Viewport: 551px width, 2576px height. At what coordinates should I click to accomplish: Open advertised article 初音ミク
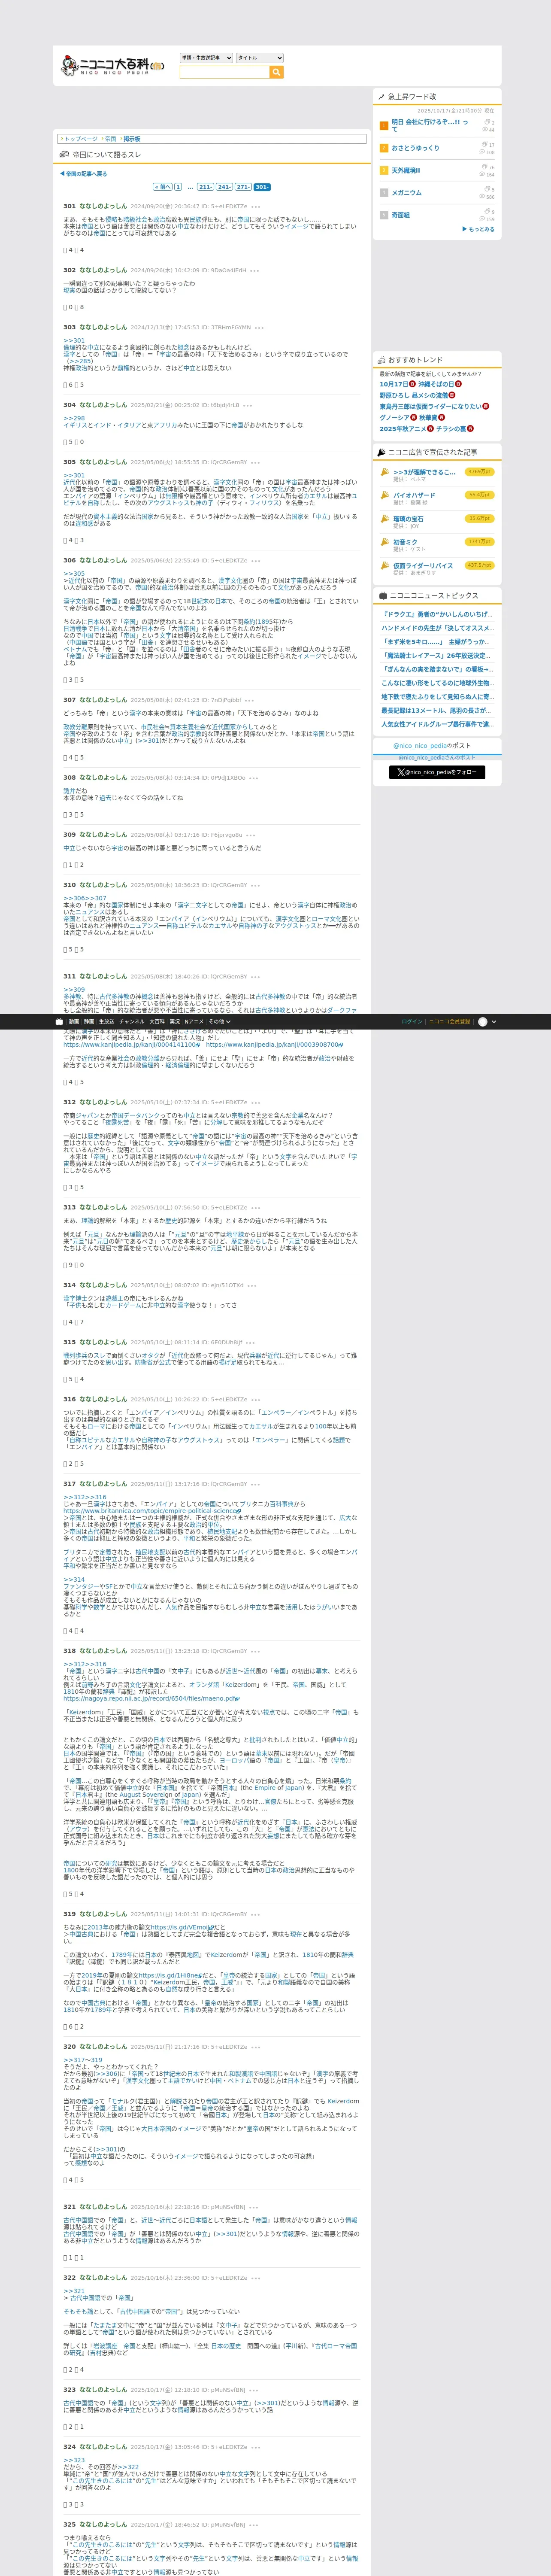[405, 542]
